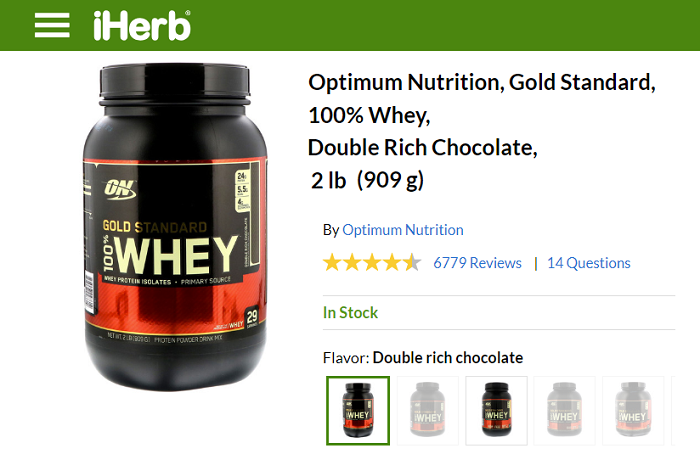Open the Optimum Nutrition brand link
This screenshot has width=700, height=454.
click(403, 230)
